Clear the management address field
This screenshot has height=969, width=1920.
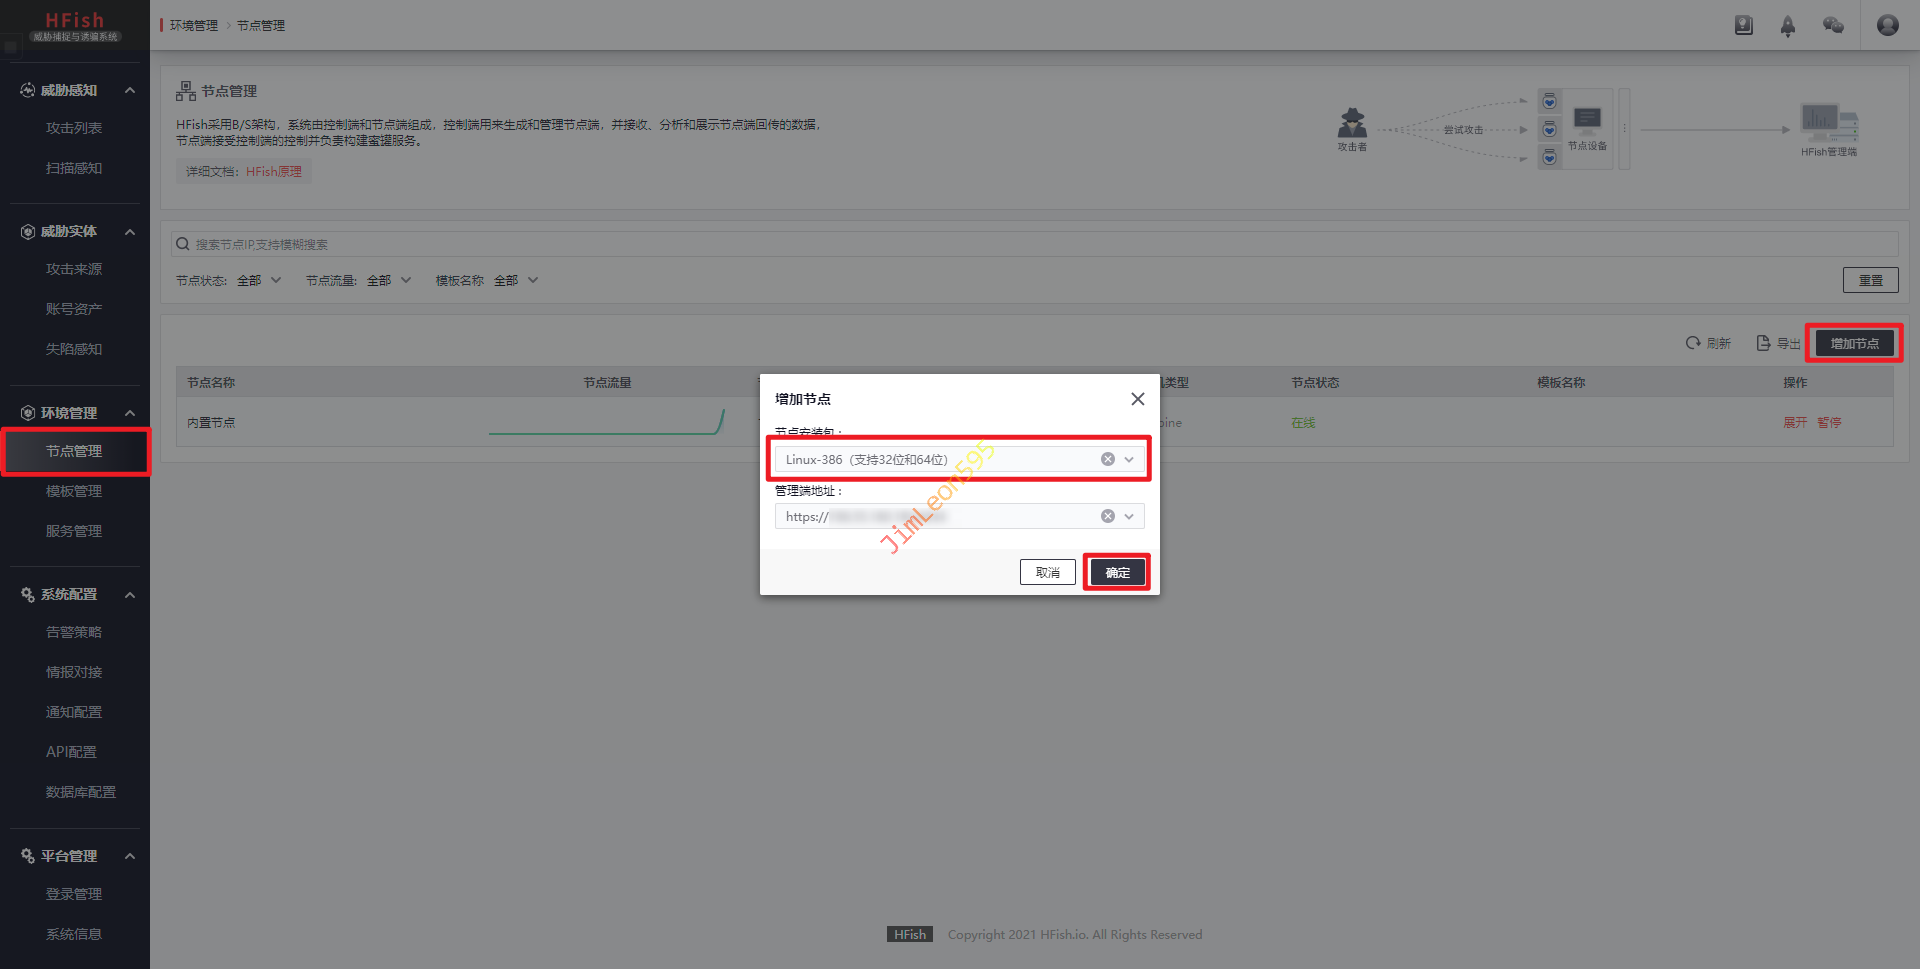pos(1107,516)
